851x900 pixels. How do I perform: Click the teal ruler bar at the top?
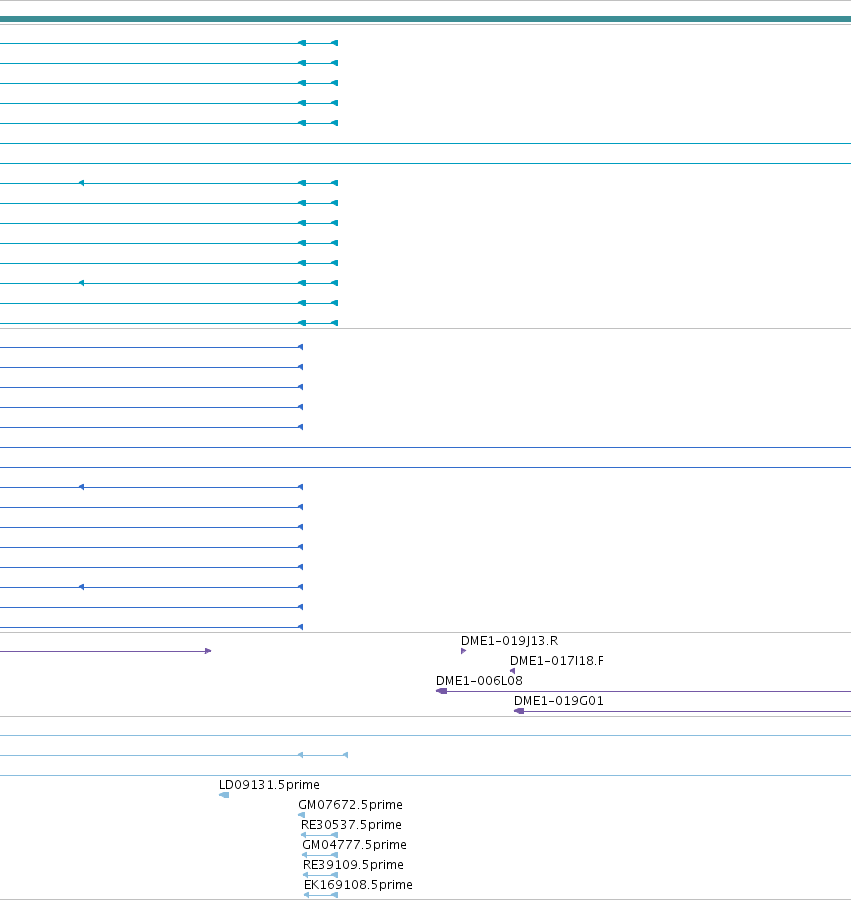425,19
